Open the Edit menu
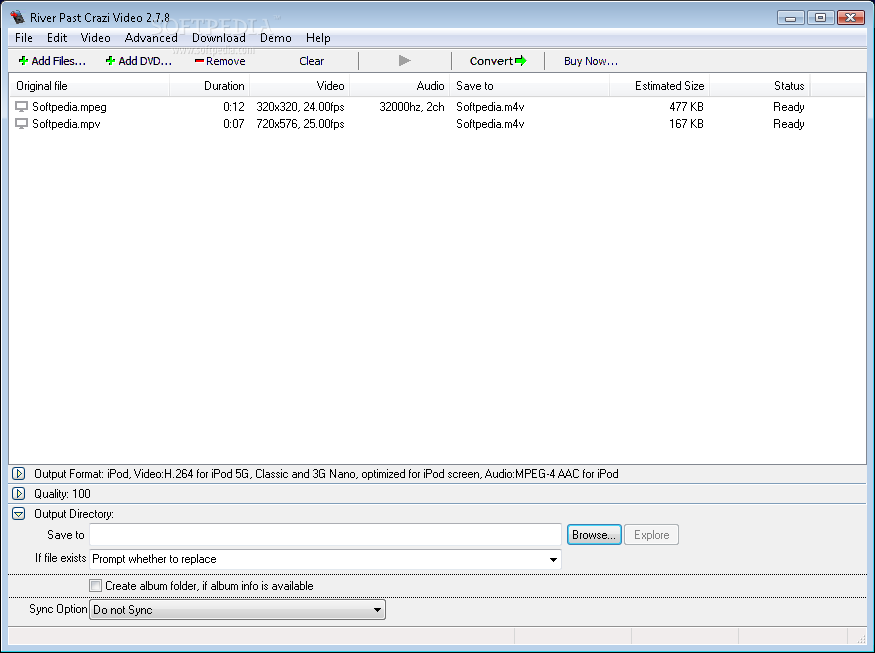This screenshot has width=875, height=653. tap(57, 38)
